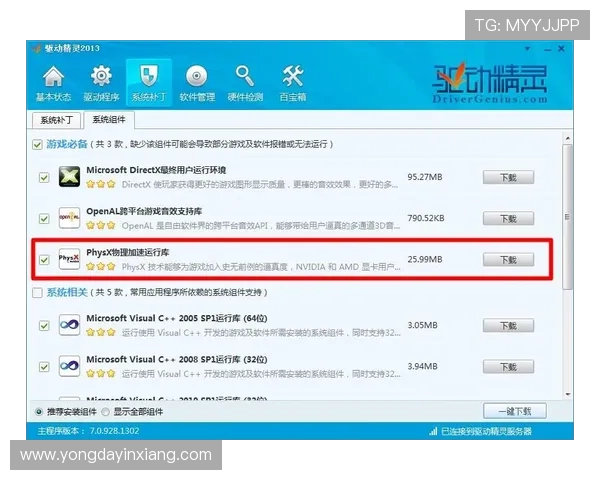
Task: Click the PhysX star rating
Action: click(101, 266)
